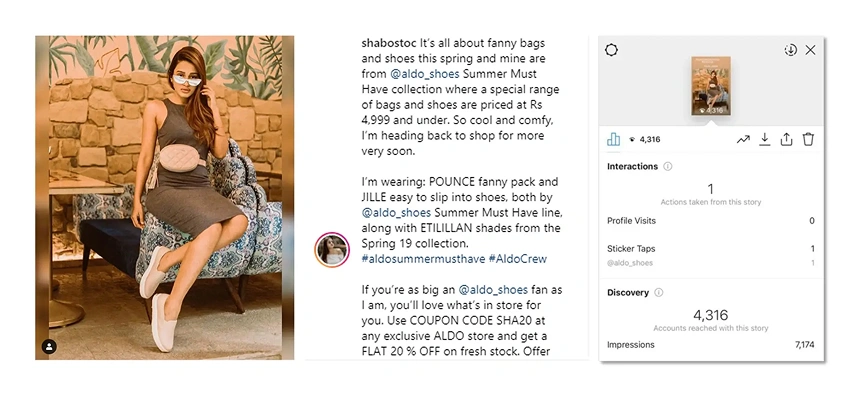This screenshot has width=866, height=400.
Task: Click the promote trending-arrow icon
Action: [743, 140]
